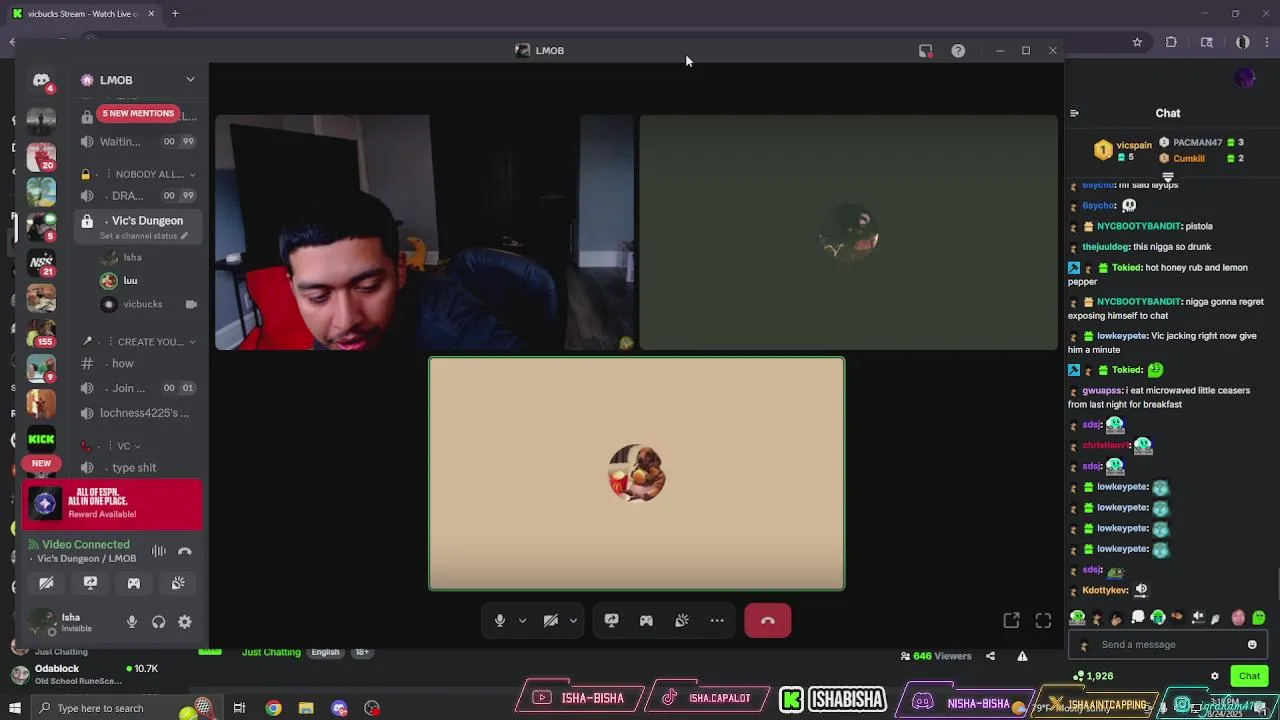Viewport: 1280px width, 720px height.
Task: Open chat settings gear near Chat button
Action: (x=1215, y=677)
